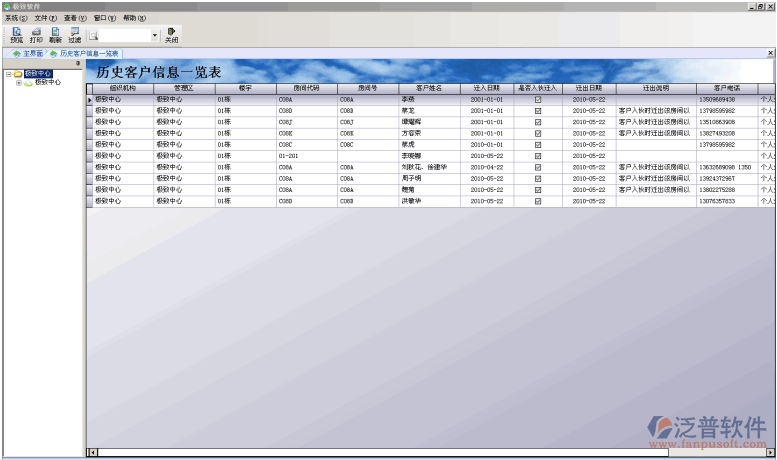Click the 预览 (Preview) toolbar icon
This screenshot has width=777, height=460.
pyautogui.click(x=16, y=35)
